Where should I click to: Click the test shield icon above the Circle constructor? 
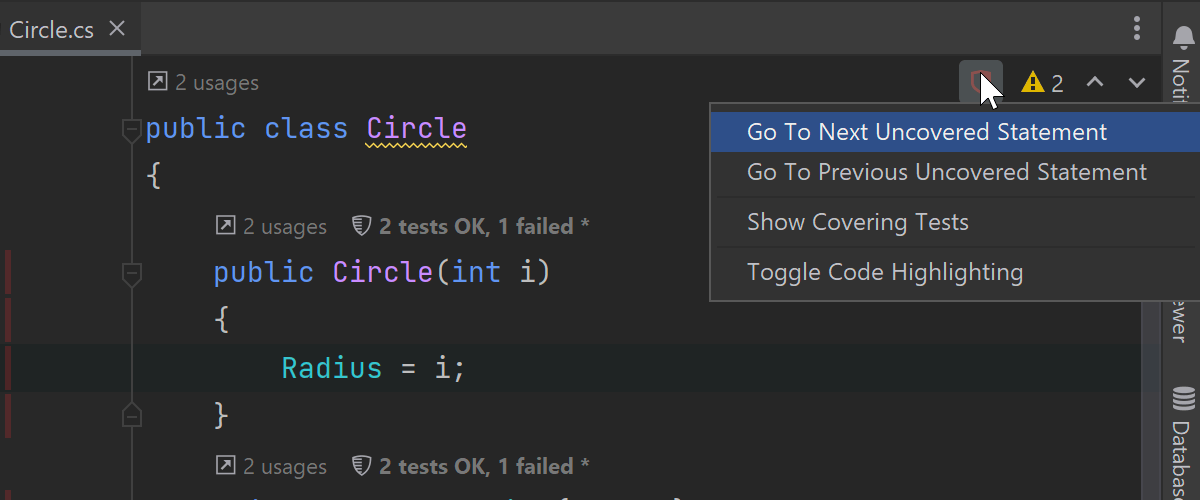click(361, 227)
